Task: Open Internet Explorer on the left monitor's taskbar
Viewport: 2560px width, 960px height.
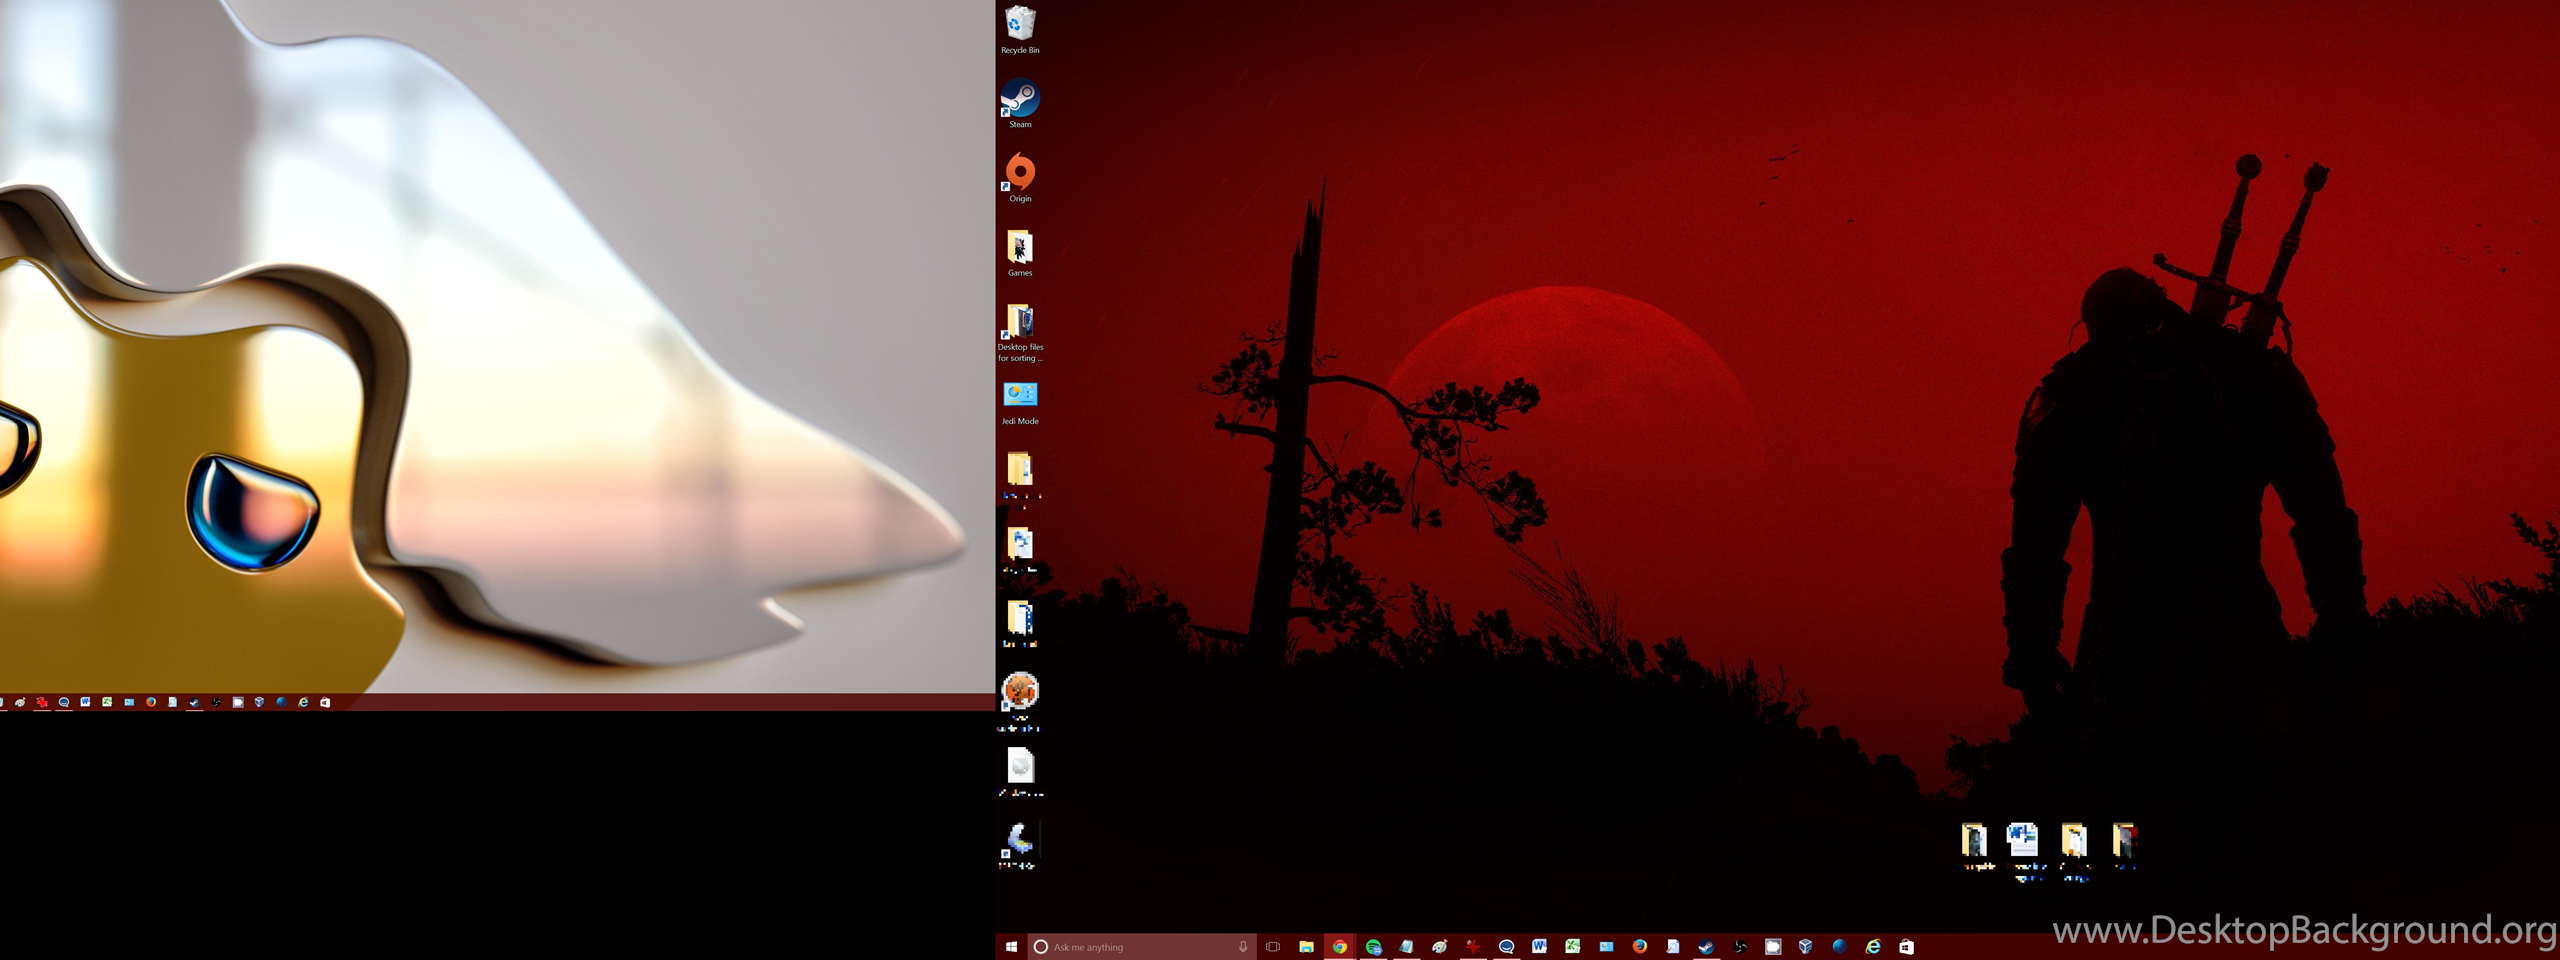Action: click(x=303, y=702)
